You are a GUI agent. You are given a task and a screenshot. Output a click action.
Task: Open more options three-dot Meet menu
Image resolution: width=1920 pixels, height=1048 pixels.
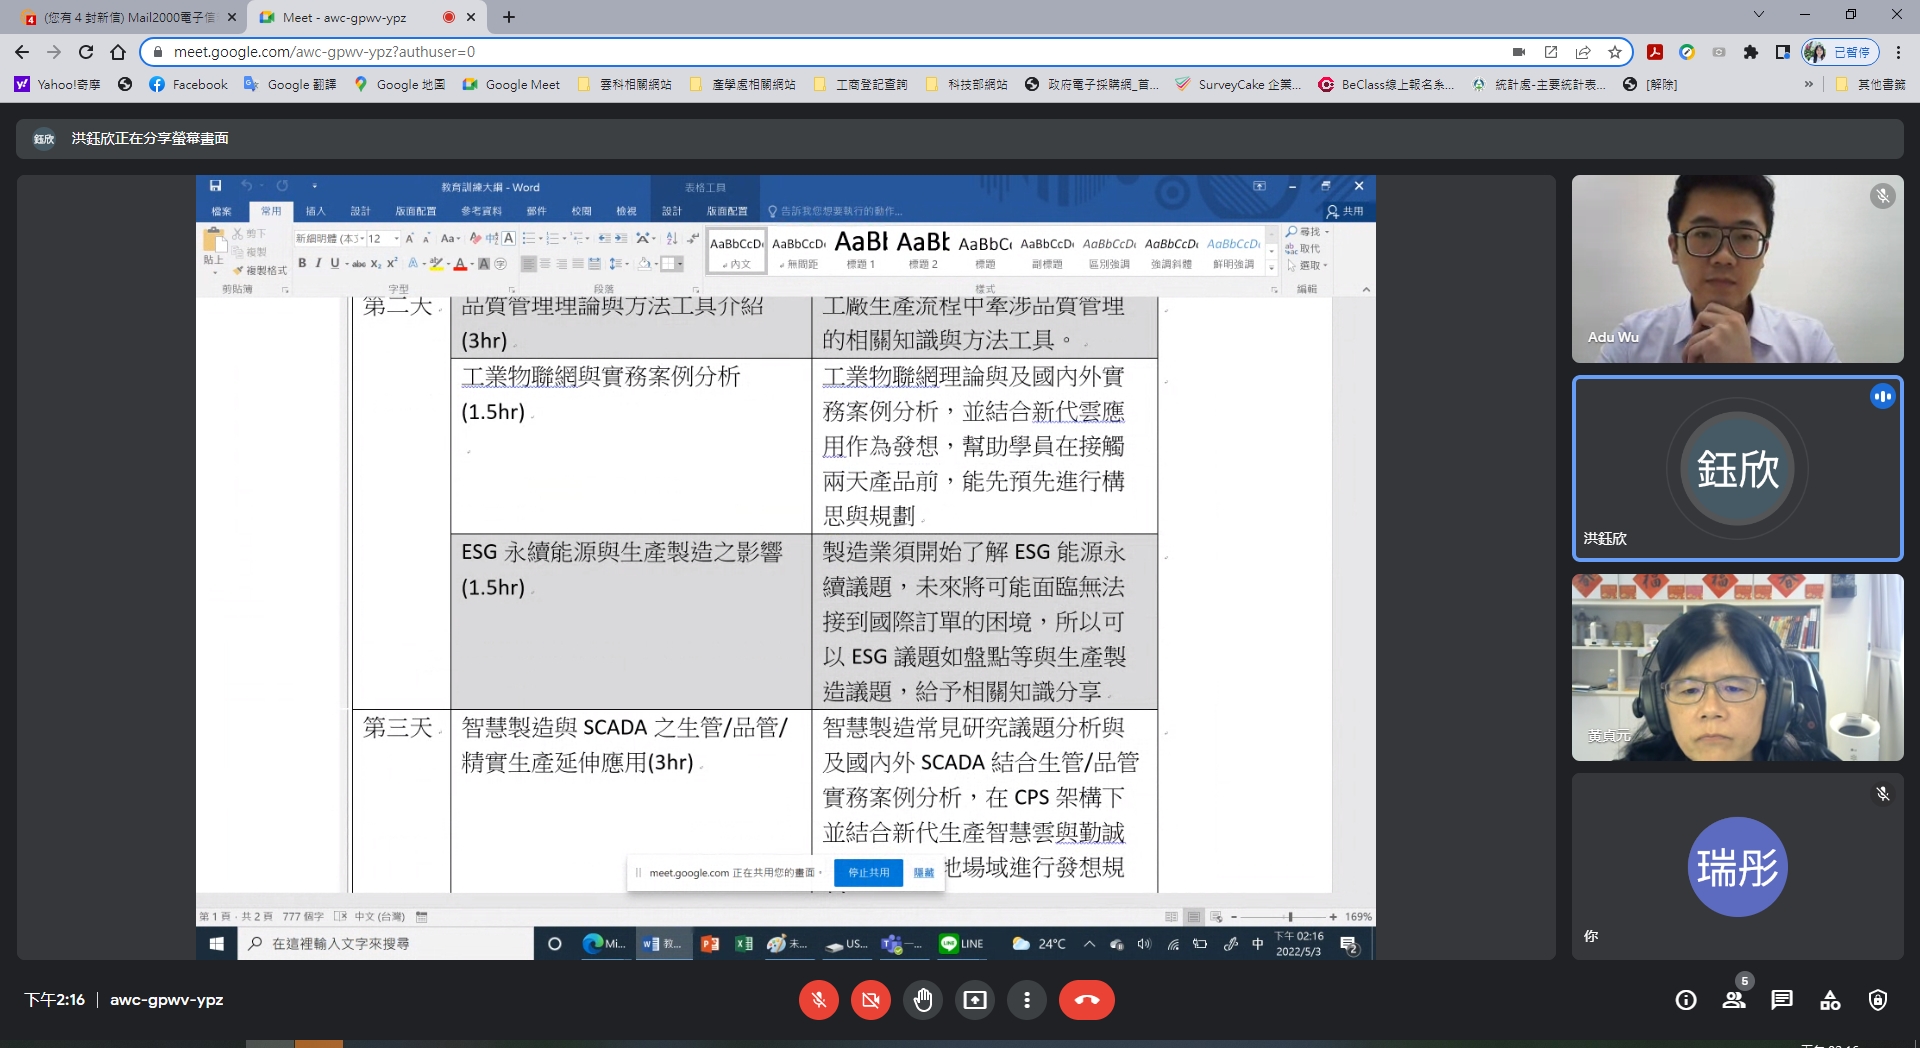pyautogui.click(x=1027, y=1000)
